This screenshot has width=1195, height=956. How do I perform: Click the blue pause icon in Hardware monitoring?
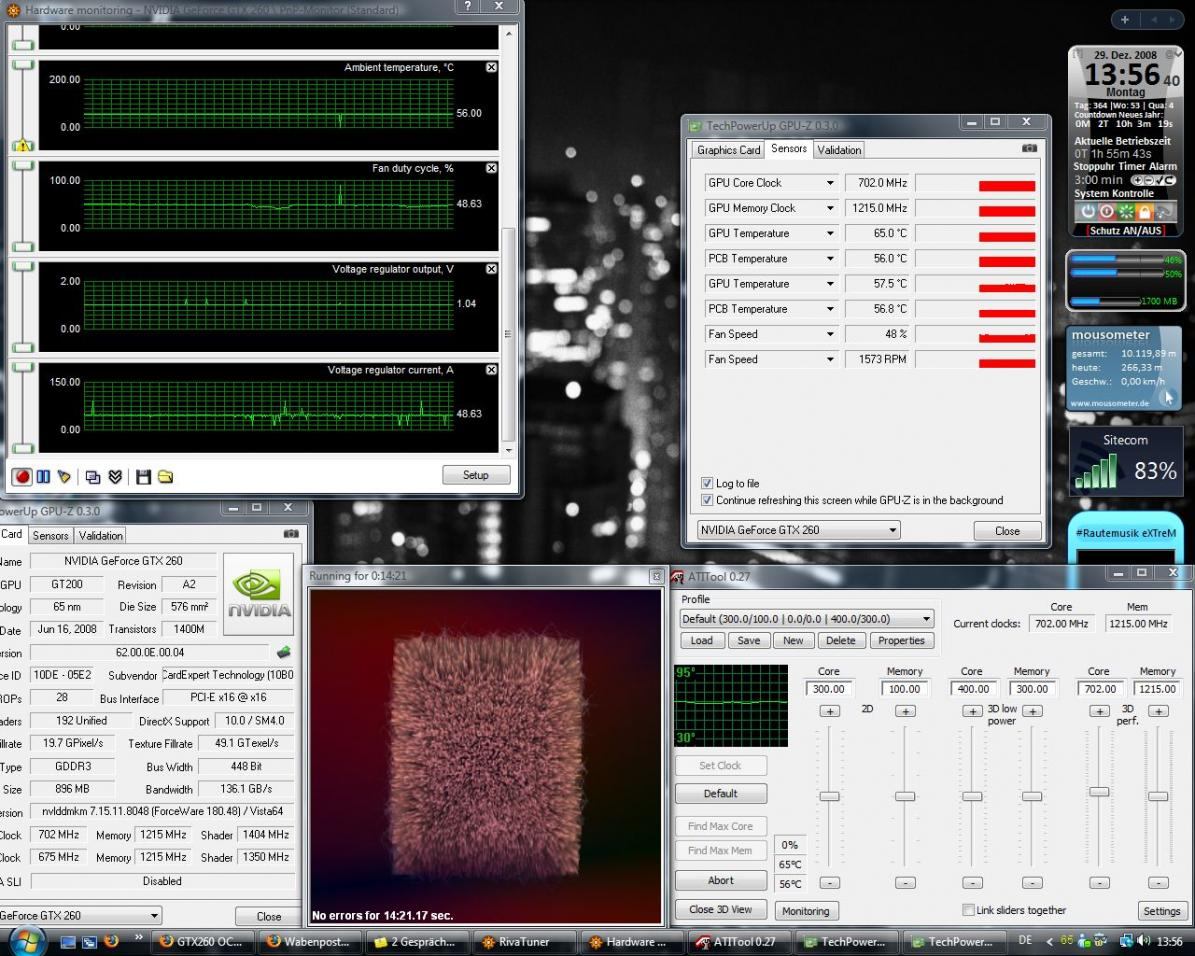tap(43, 476)
